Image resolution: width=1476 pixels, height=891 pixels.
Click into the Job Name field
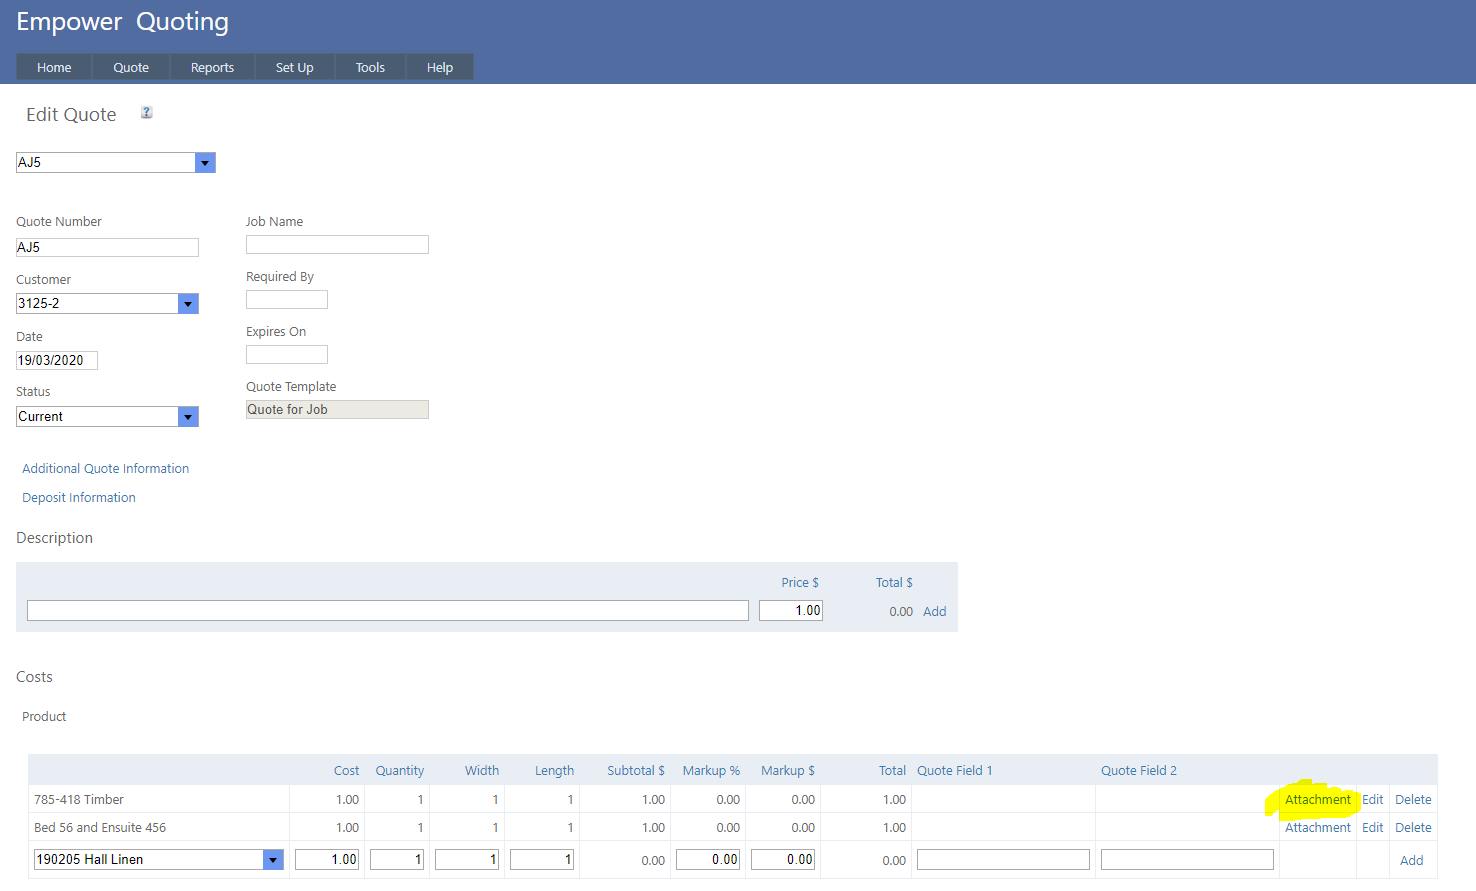pyautogui.click(x=337, y=245)
